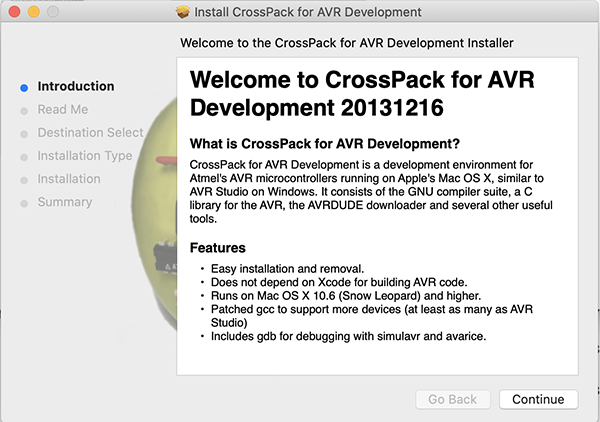Viewport: 600px width, 422px height.
Task: Select the Introduction step in sidebar
Action: tap(76, 86)
